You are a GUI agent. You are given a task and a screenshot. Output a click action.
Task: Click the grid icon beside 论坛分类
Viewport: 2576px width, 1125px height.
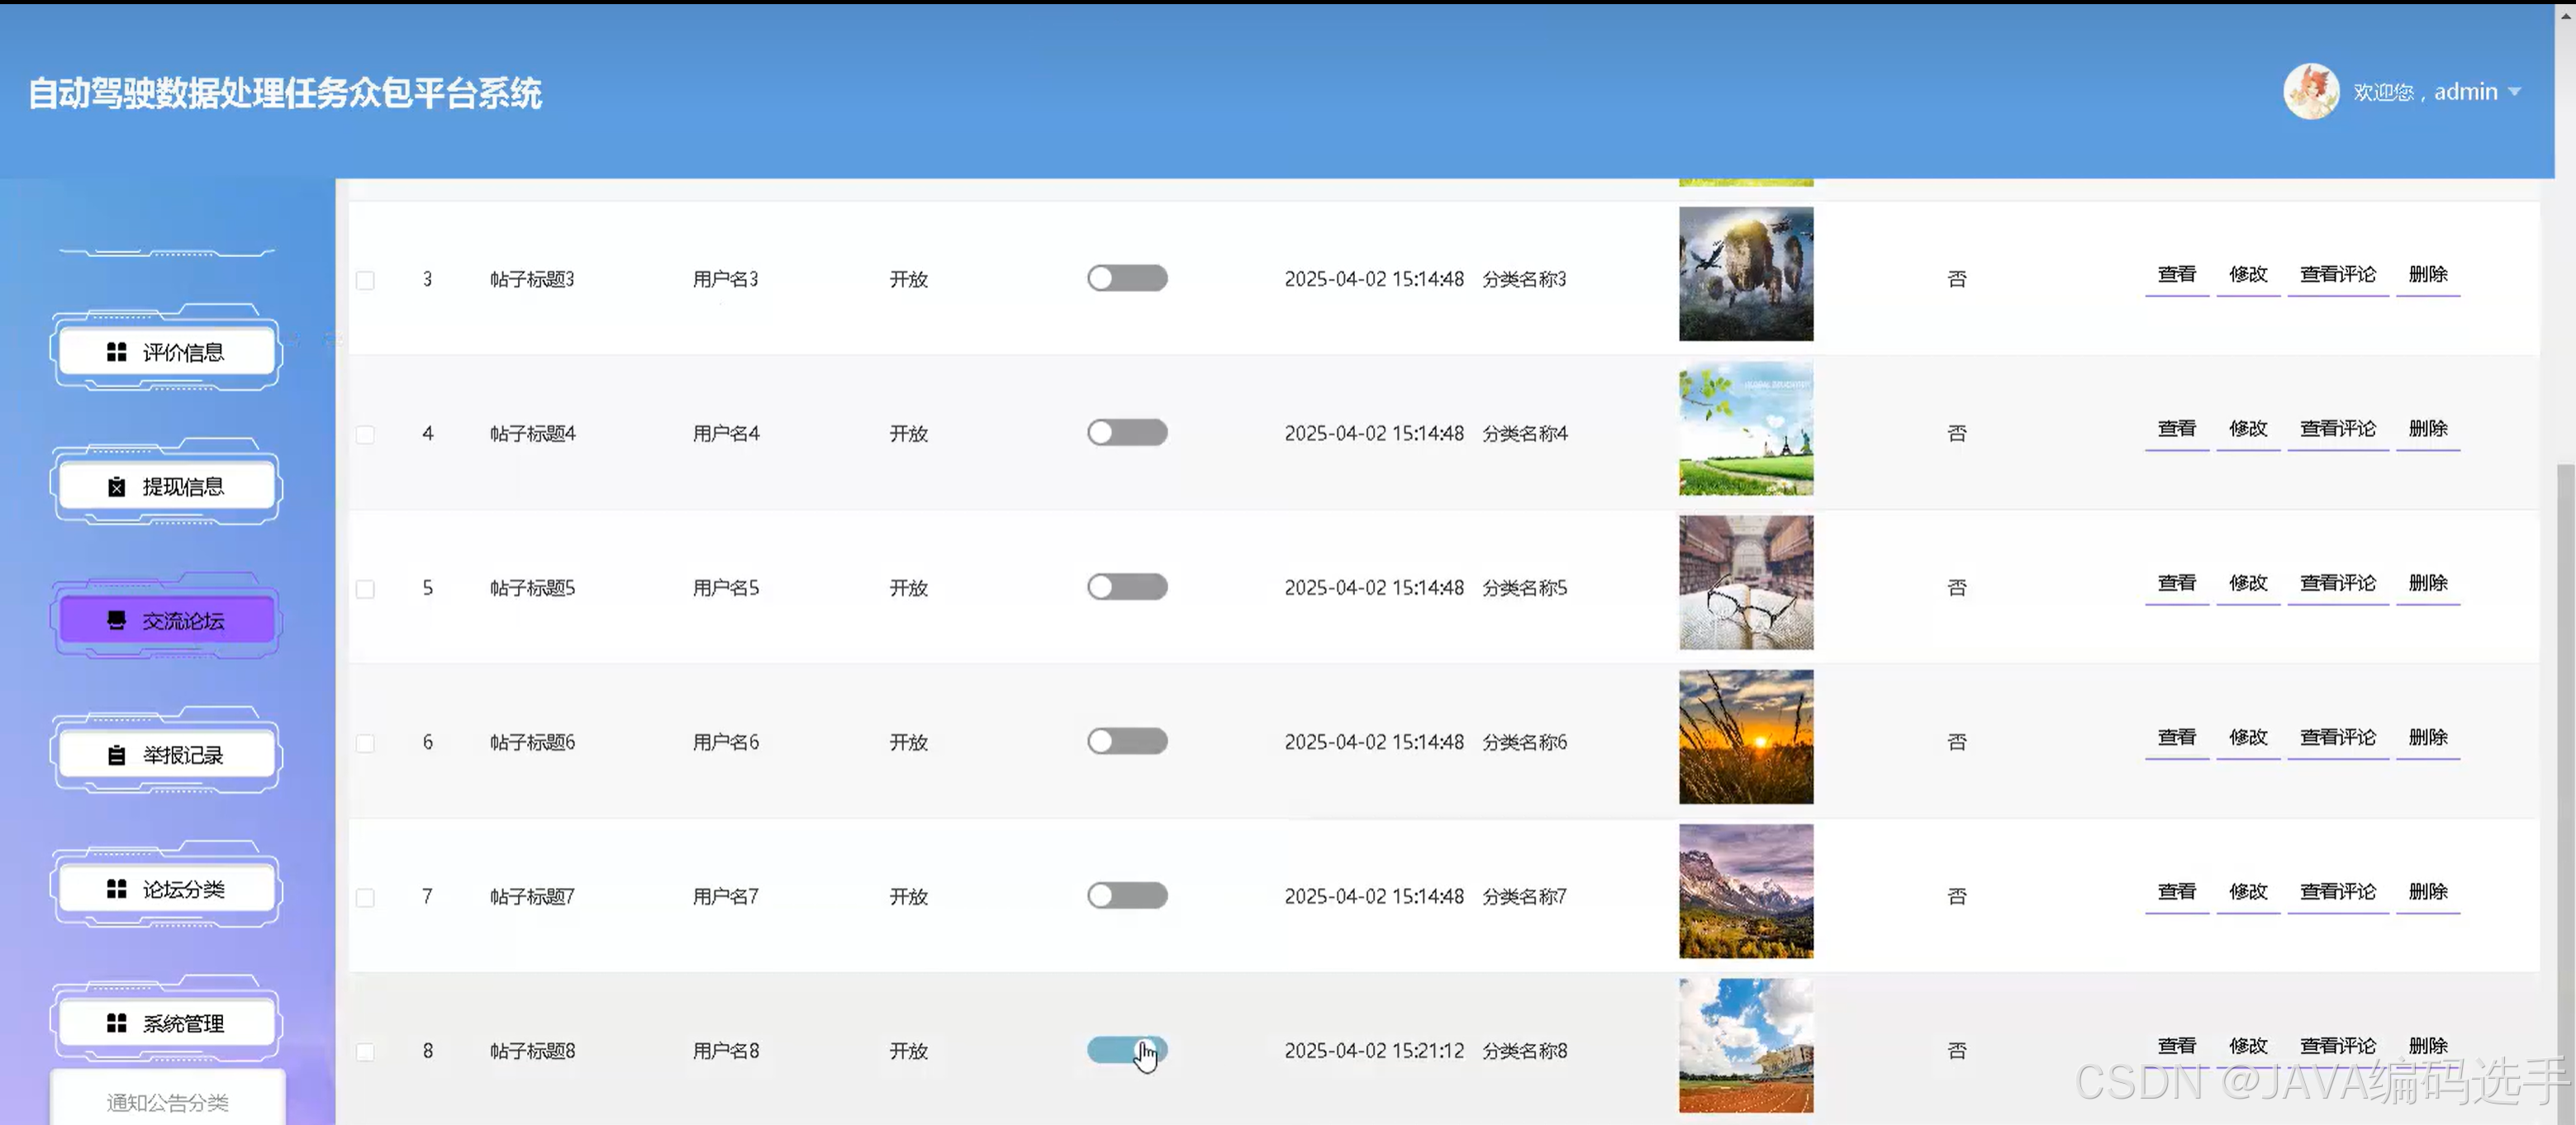click(116, 889)
